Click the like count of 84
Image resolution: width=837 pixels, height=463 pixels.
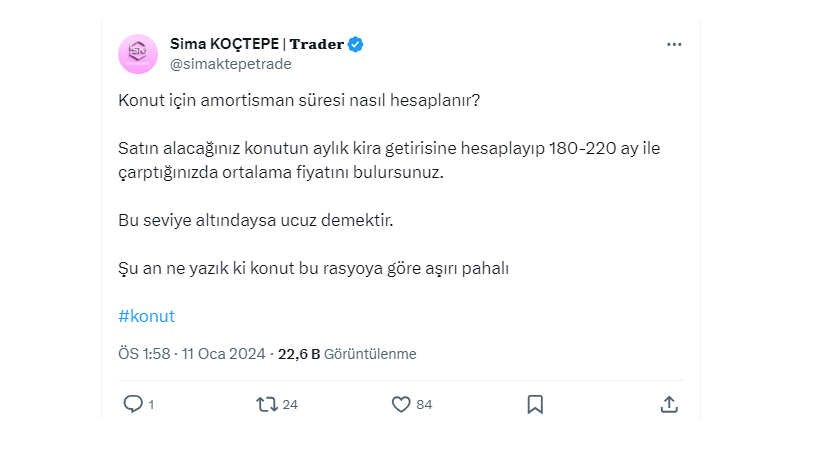click(424, 405)
